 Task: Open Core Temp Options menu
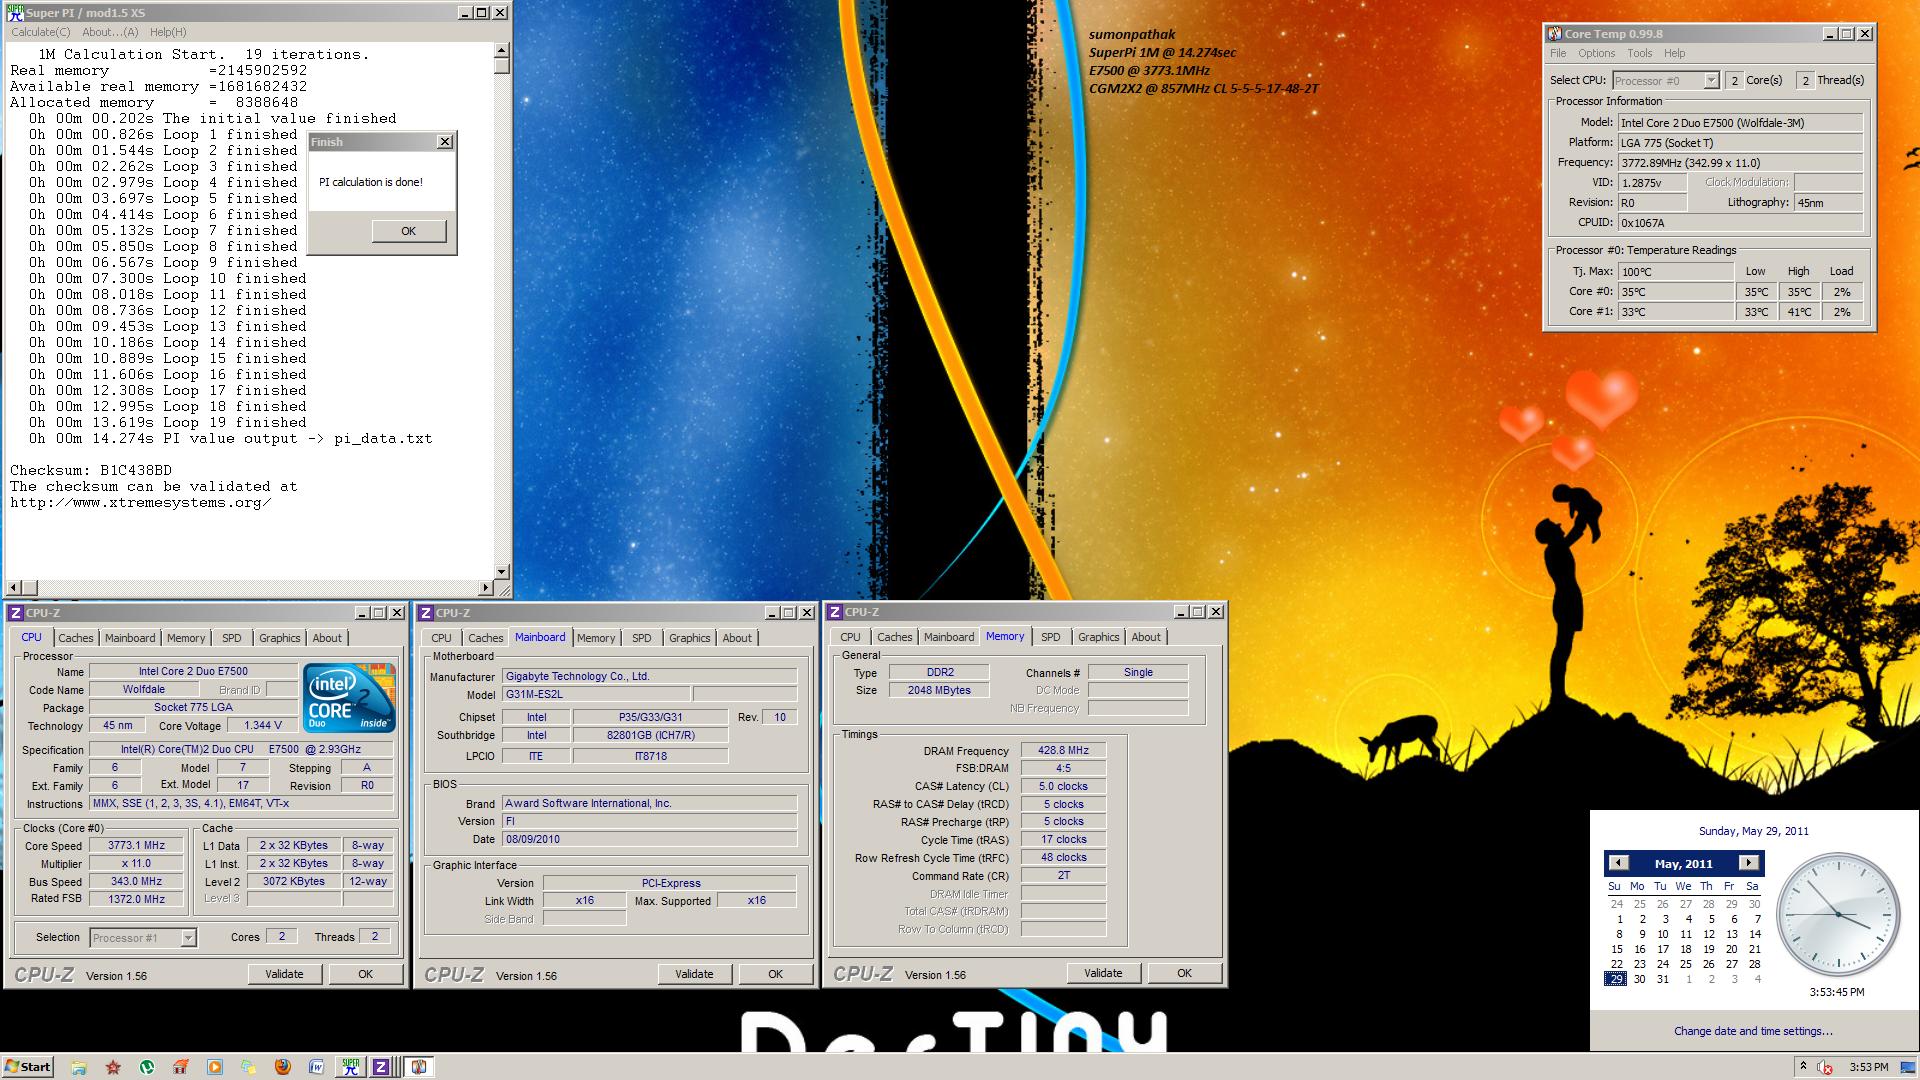click(x=1596, y=53)
